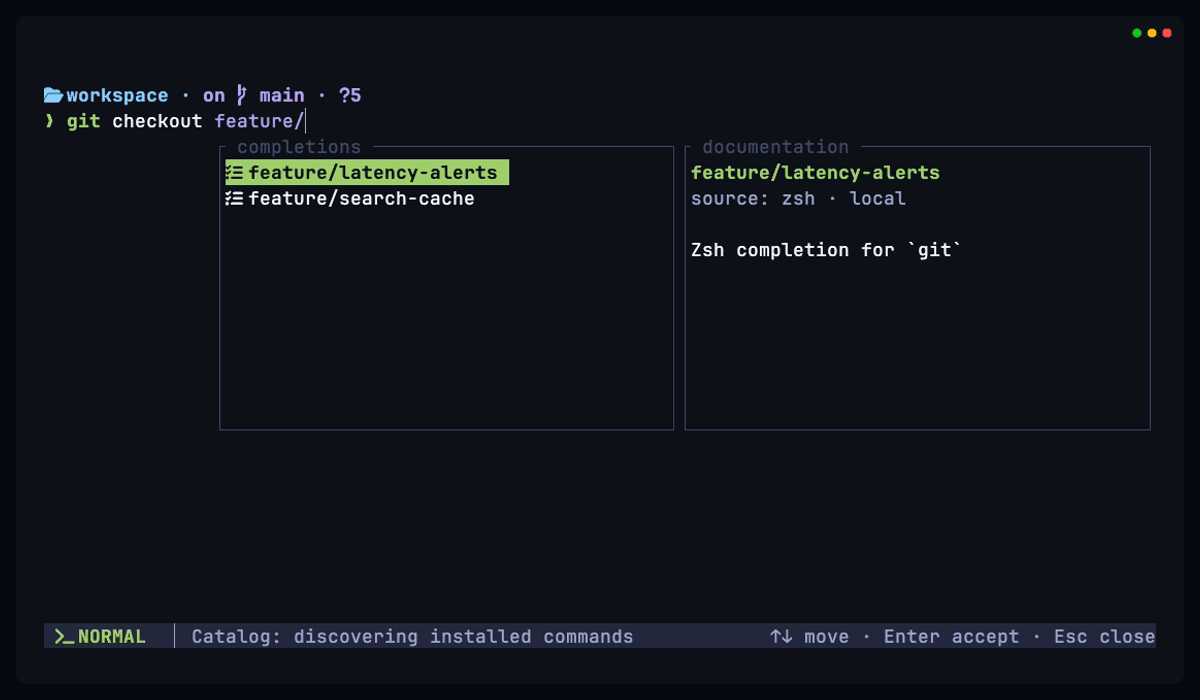This screenshot has height=700, width=1200.
Task: Click the main branch name
Action: [282, 95]
